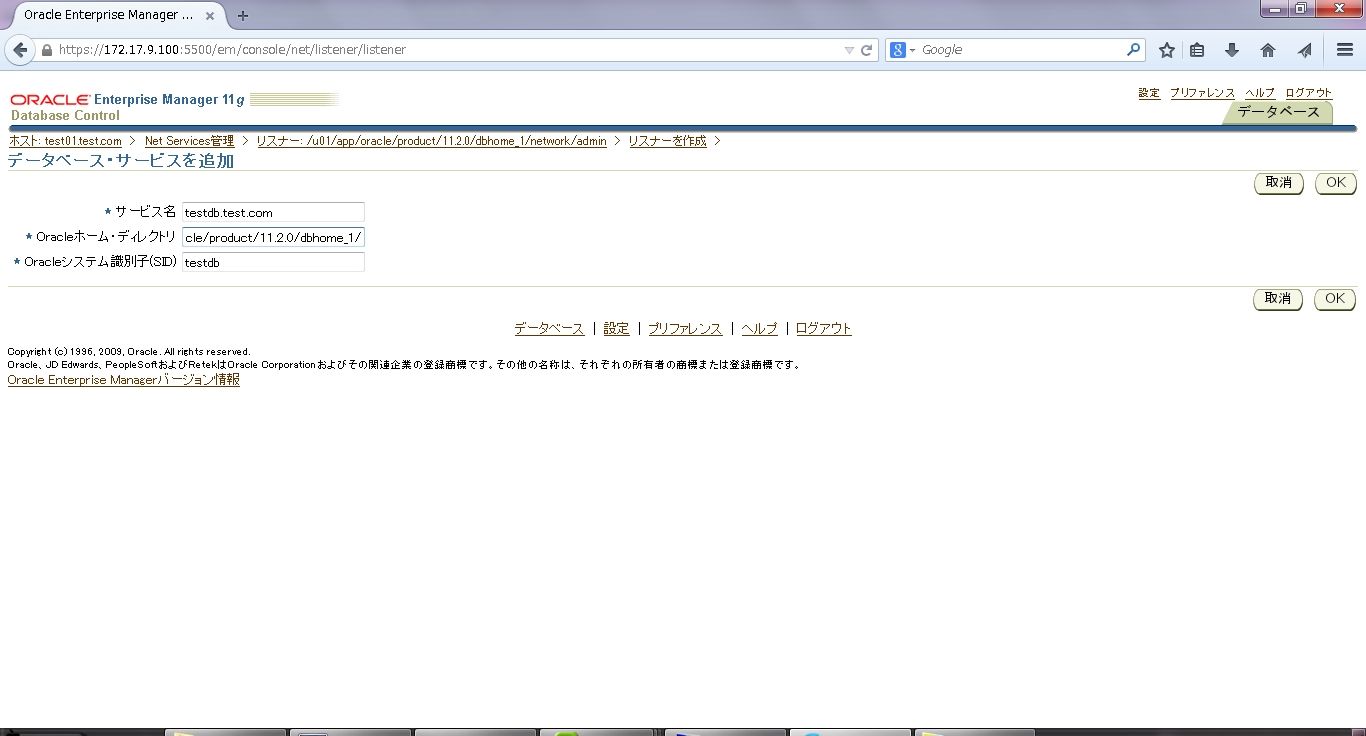
Task: Open the footer プリファレンス link
Action: [x=685, y=328]
